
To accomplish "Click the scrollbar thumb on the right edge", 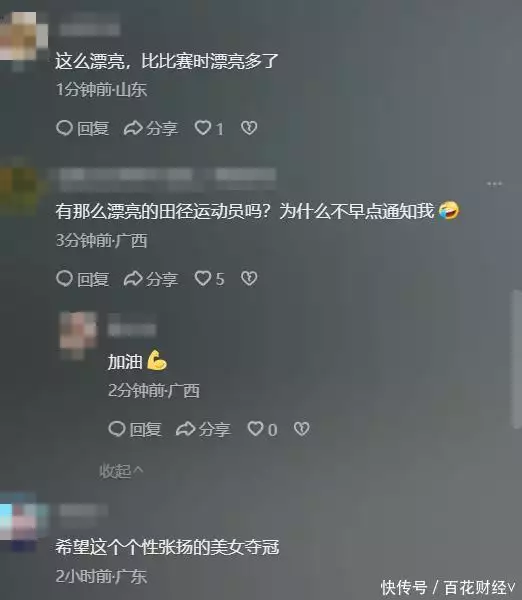I will 517,359.
